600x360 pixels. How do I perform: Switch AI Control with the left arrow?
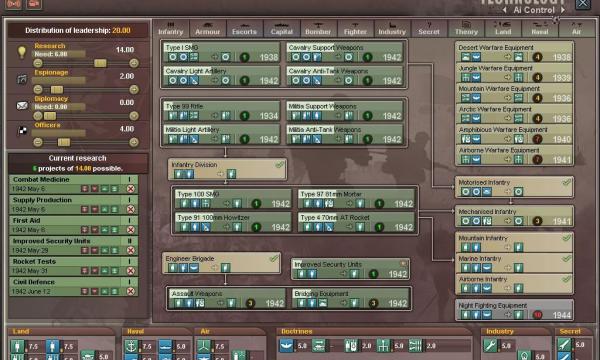click(505, 10)
